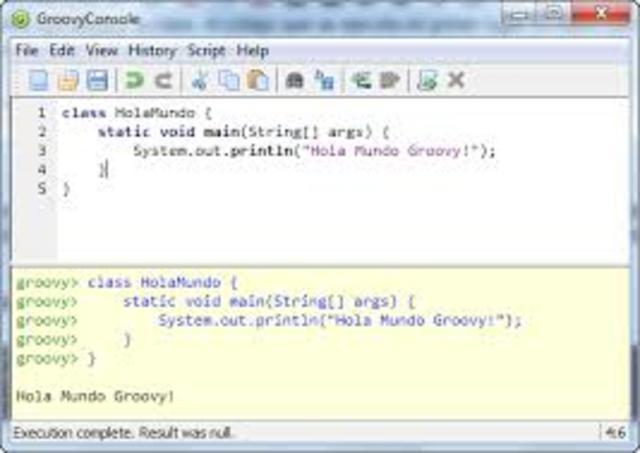Redo the edit with the grey arrow
This screenshot has height=453, width=640.
click(x=164, y=80)
